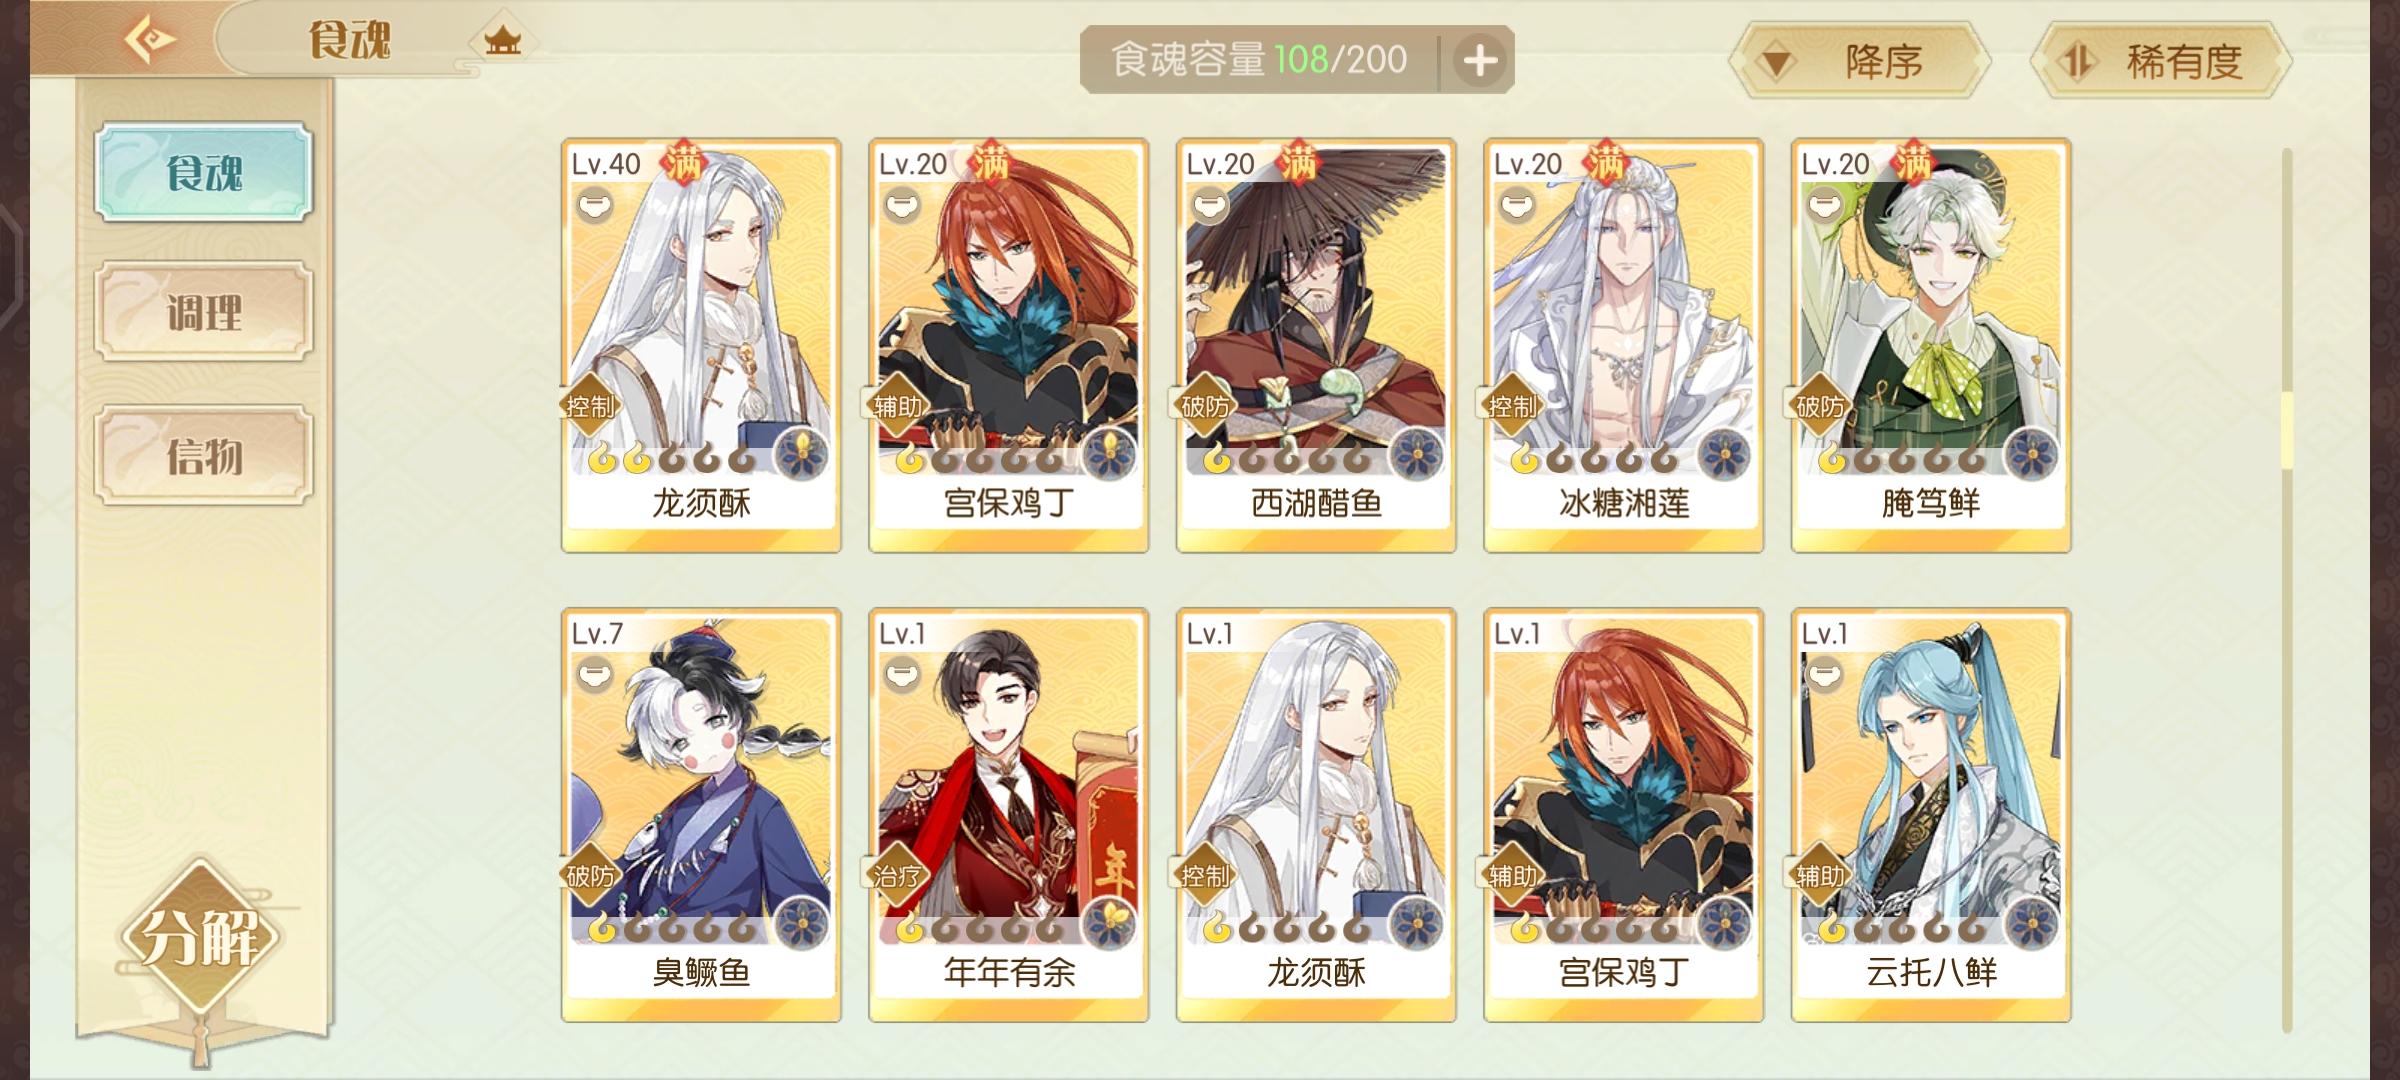
Task: Open the 稀有度 sort criteria dropdown
Action: point(2160,61)
